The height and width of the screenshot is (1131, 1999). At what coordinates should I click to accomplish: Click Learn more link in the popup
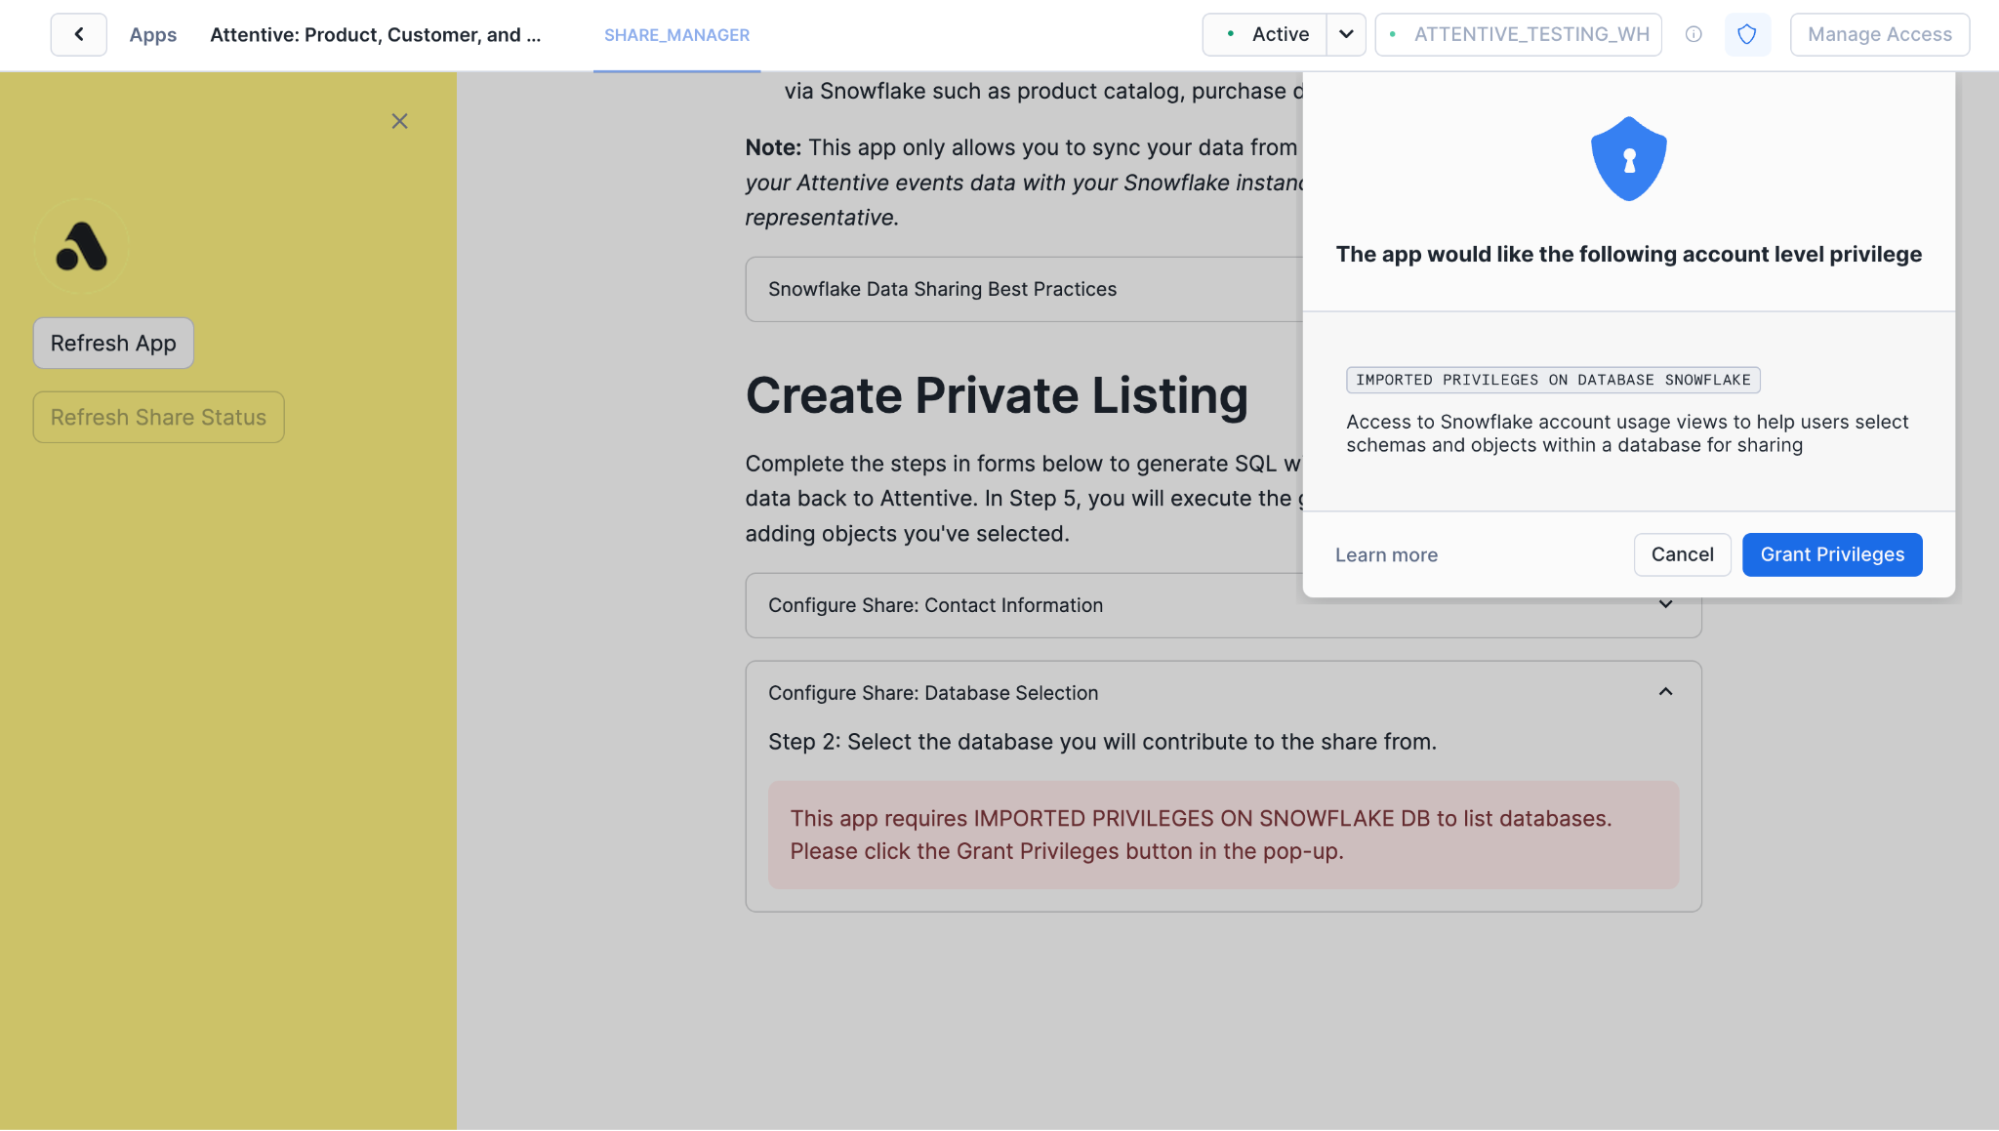(1386, 555)
